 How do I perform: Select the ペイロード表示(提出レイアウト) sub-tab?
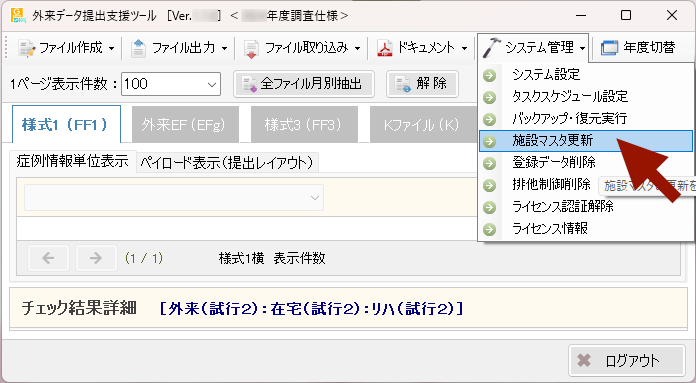pos(227,163)
